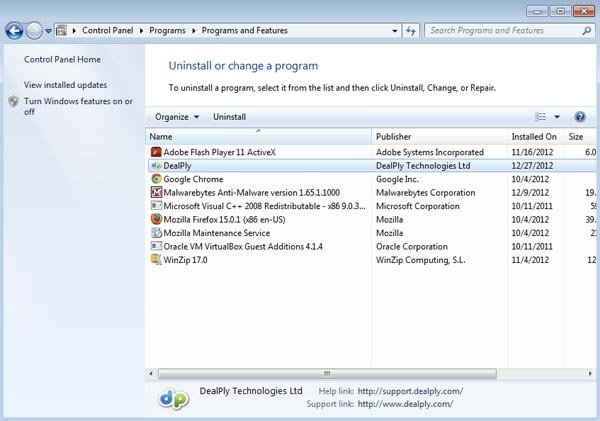Click the scroll right arrow
Viewport: 600px width, 421px height.
[590, 374]
